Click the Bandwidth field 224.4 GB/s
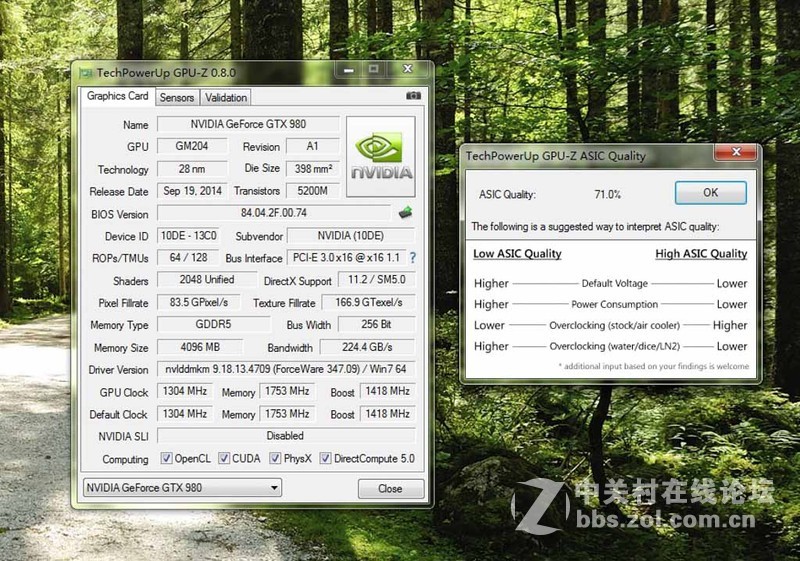Screen dimensions: 800x561 (367, 347)
